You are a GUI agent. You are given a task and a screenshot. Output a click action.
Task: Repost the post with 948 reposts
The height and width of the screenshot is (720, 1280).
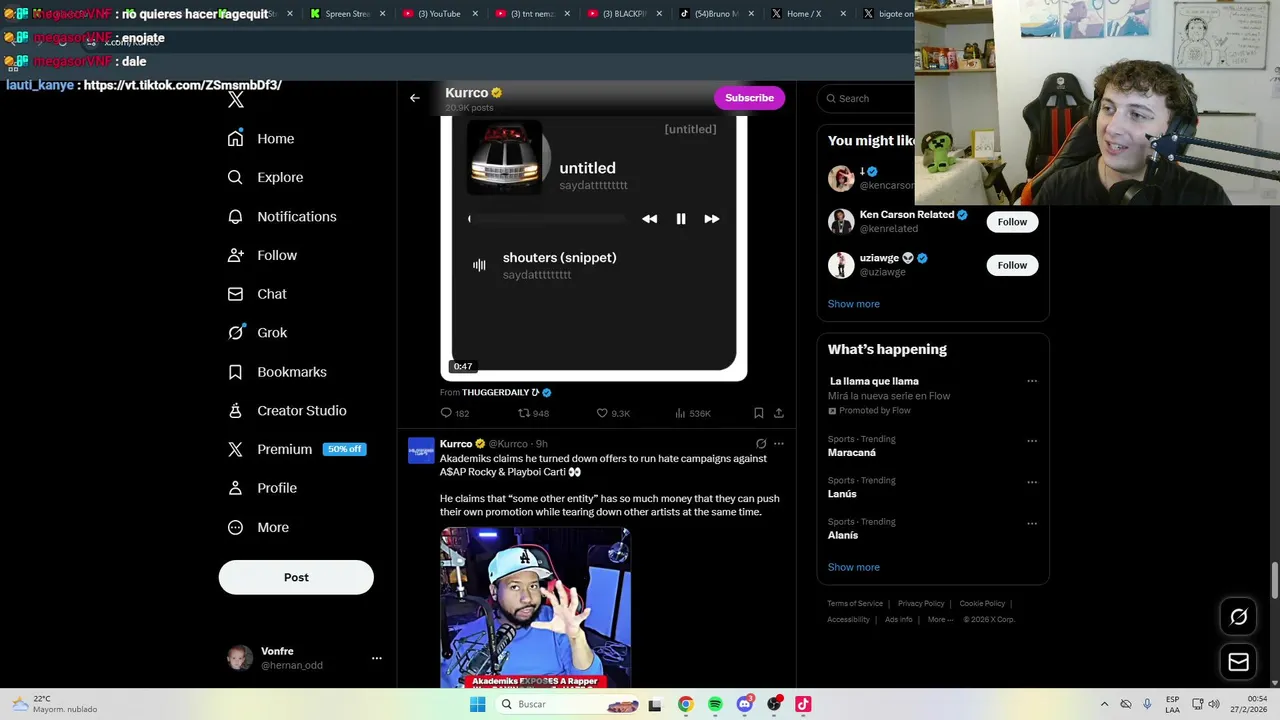pos(533,413)
